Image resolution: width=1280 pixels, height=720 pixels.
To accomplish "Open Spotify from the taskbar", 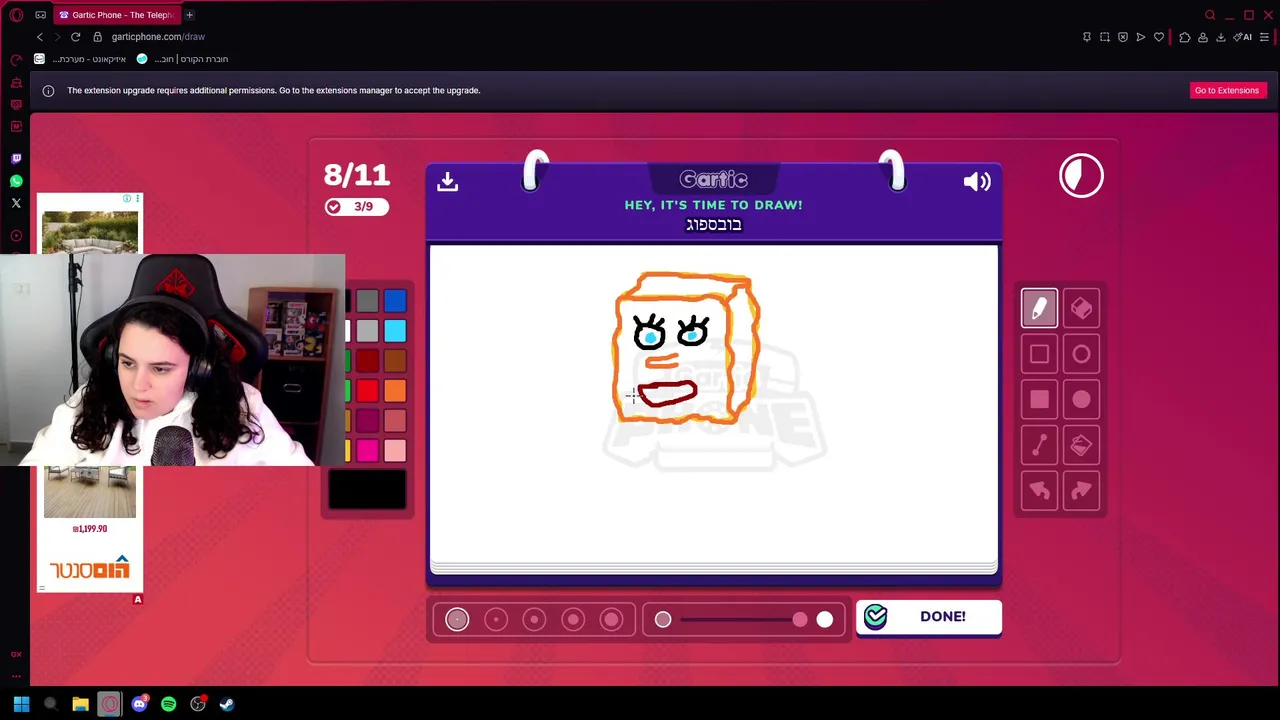I will pos(168,704).
